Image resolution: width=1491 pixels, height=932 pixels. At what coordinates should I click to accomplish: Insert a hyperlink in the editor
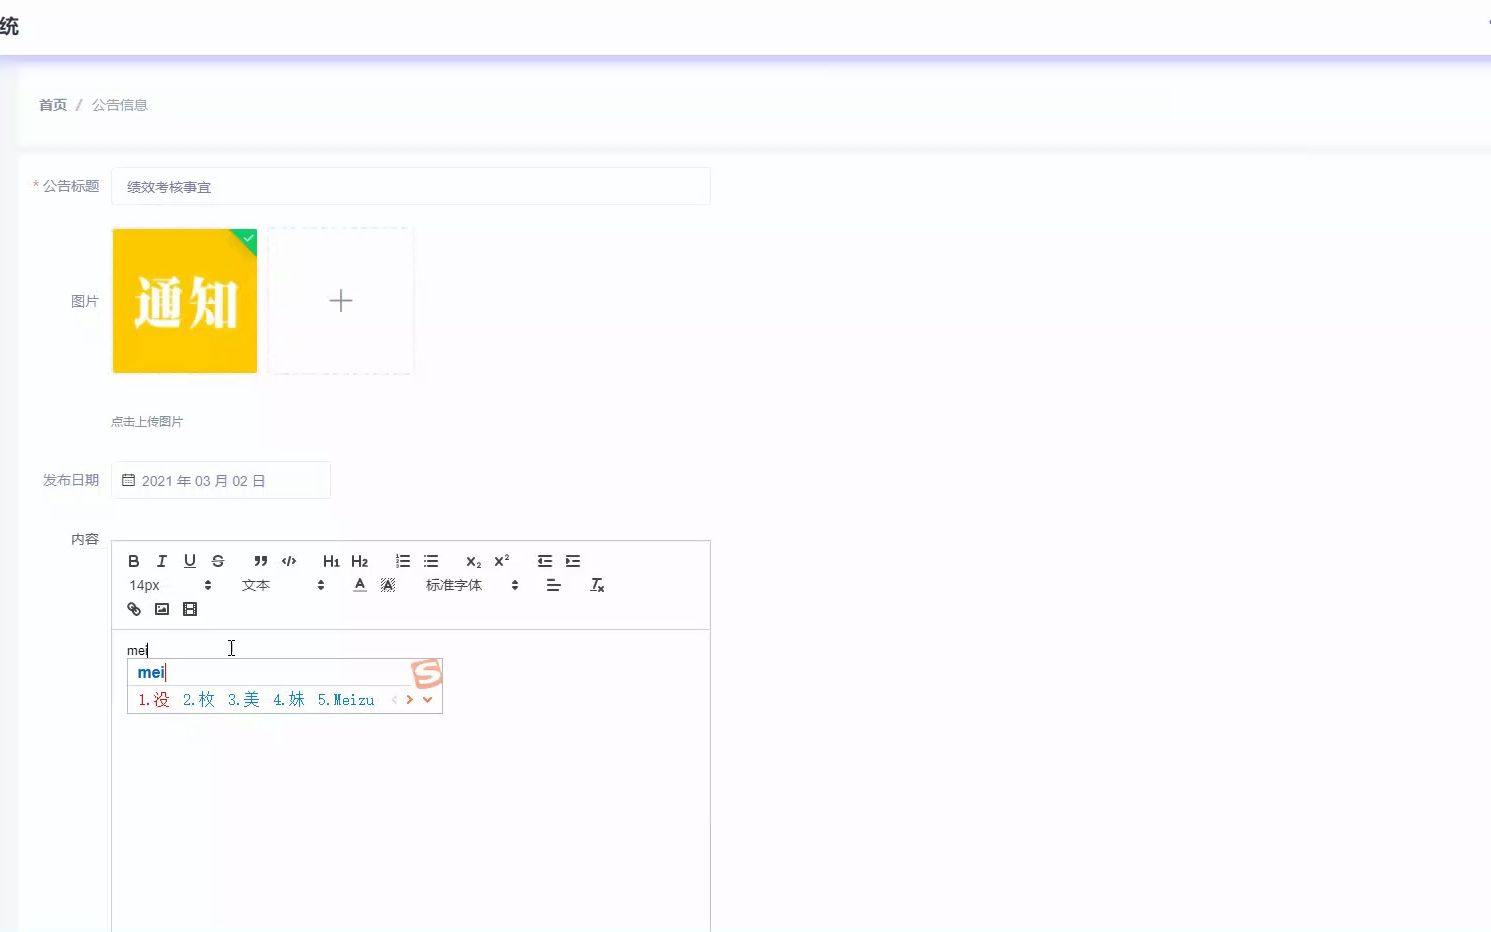pos(134,609)
